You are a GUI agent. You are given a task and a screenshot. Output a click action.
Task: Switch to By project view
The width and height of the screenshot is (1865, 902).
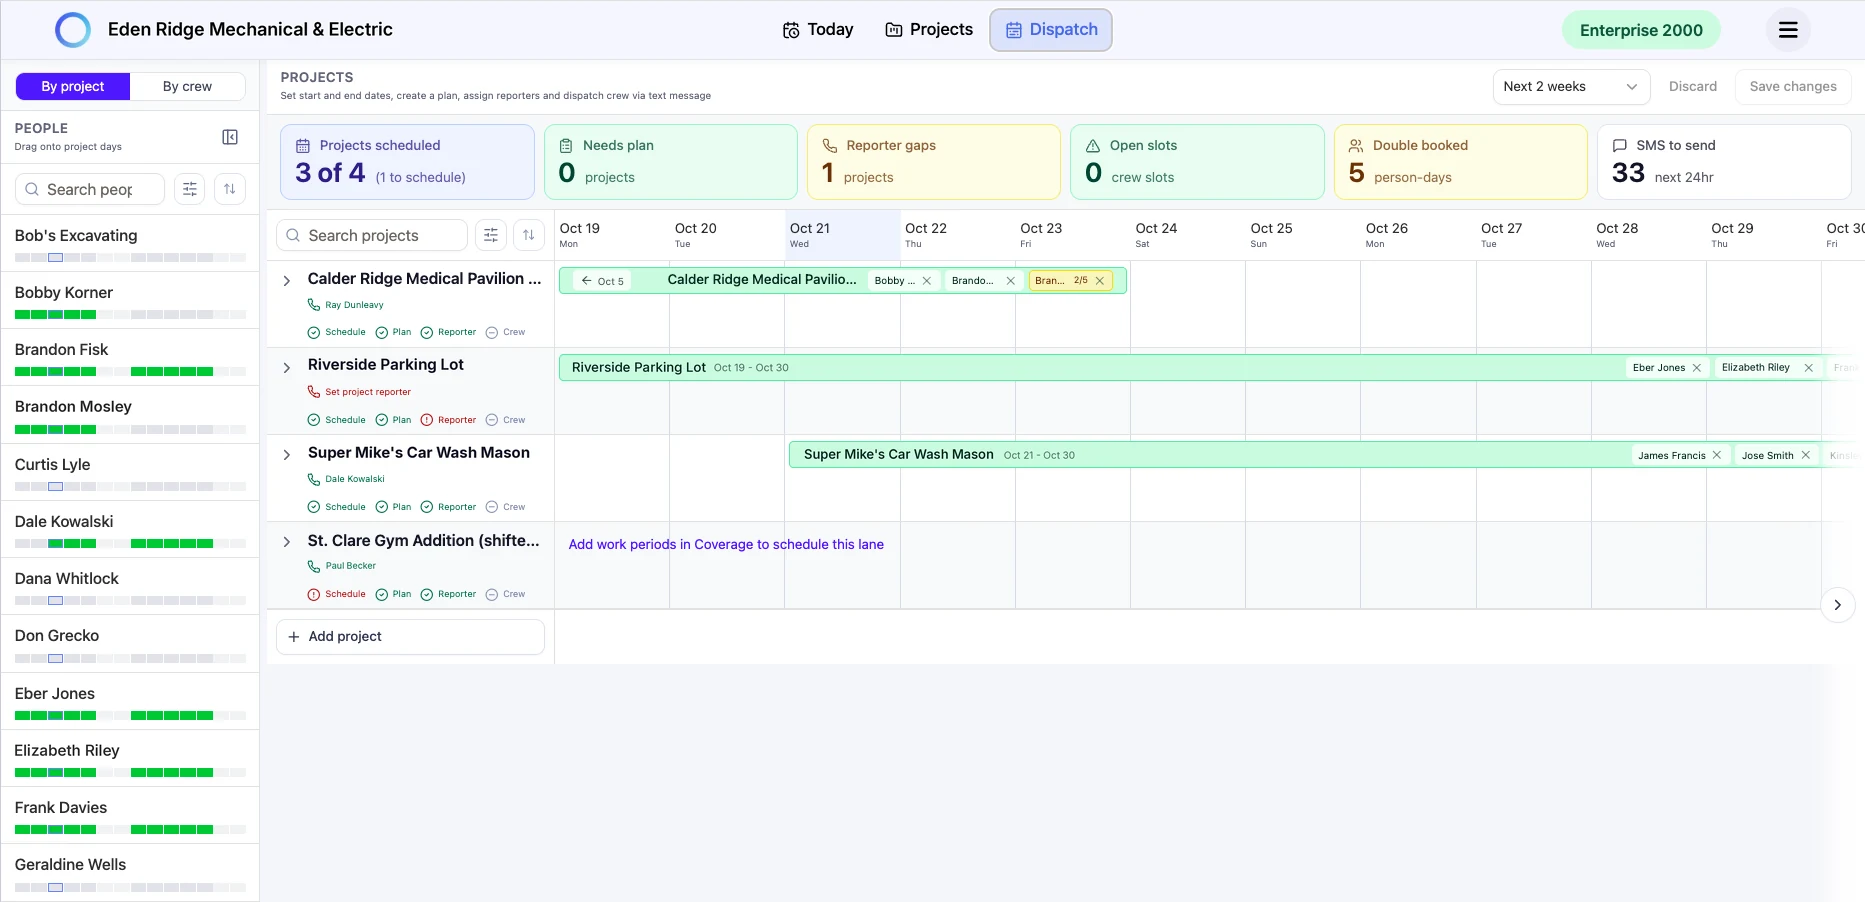tap(73, 87)
